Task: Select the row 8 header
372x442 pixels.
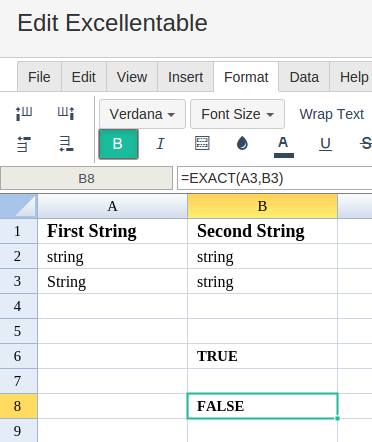Action: click(18, 406)
